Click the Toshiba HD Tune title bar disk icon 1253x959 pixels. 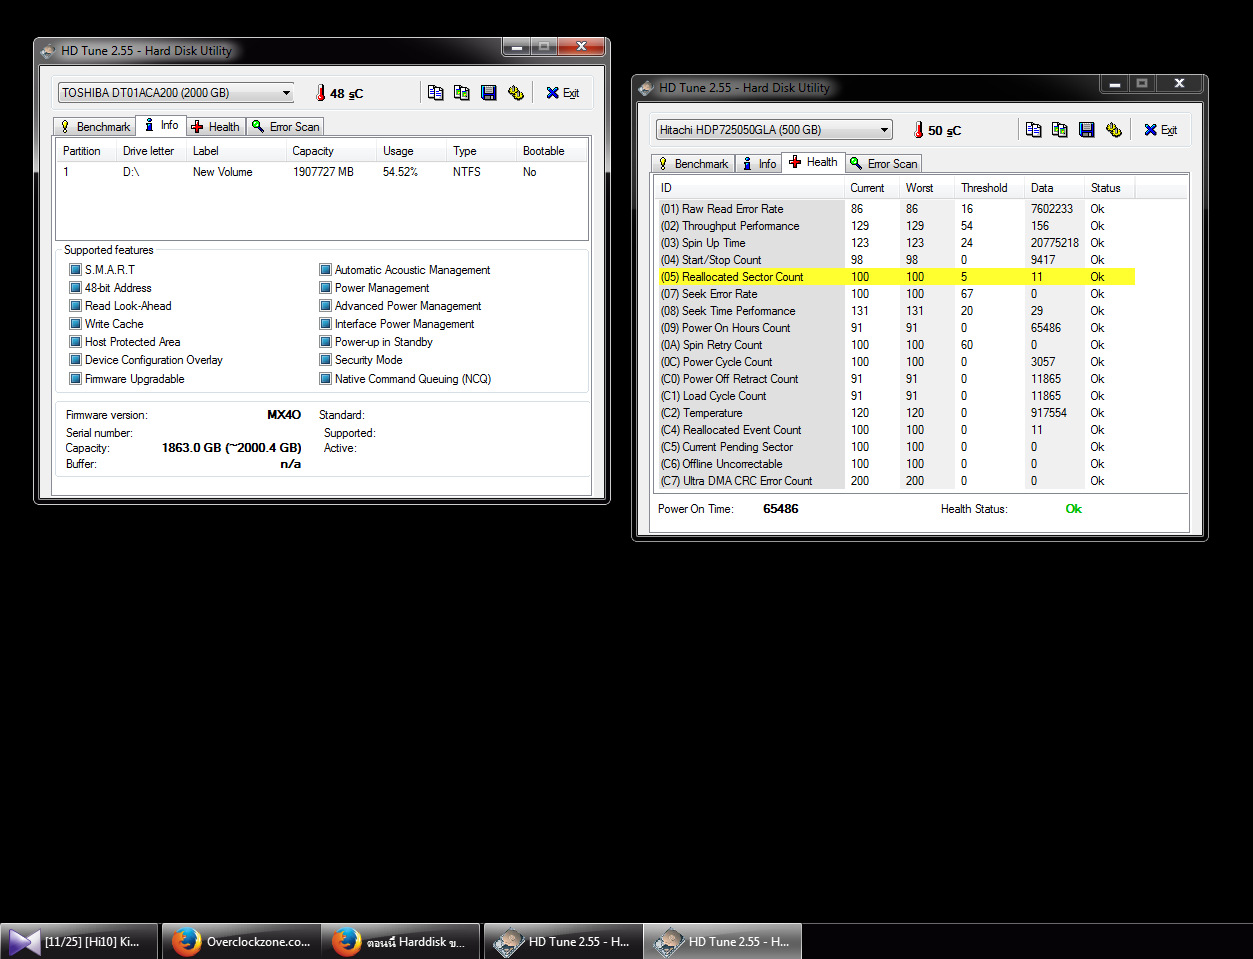[x=49, y=51]
